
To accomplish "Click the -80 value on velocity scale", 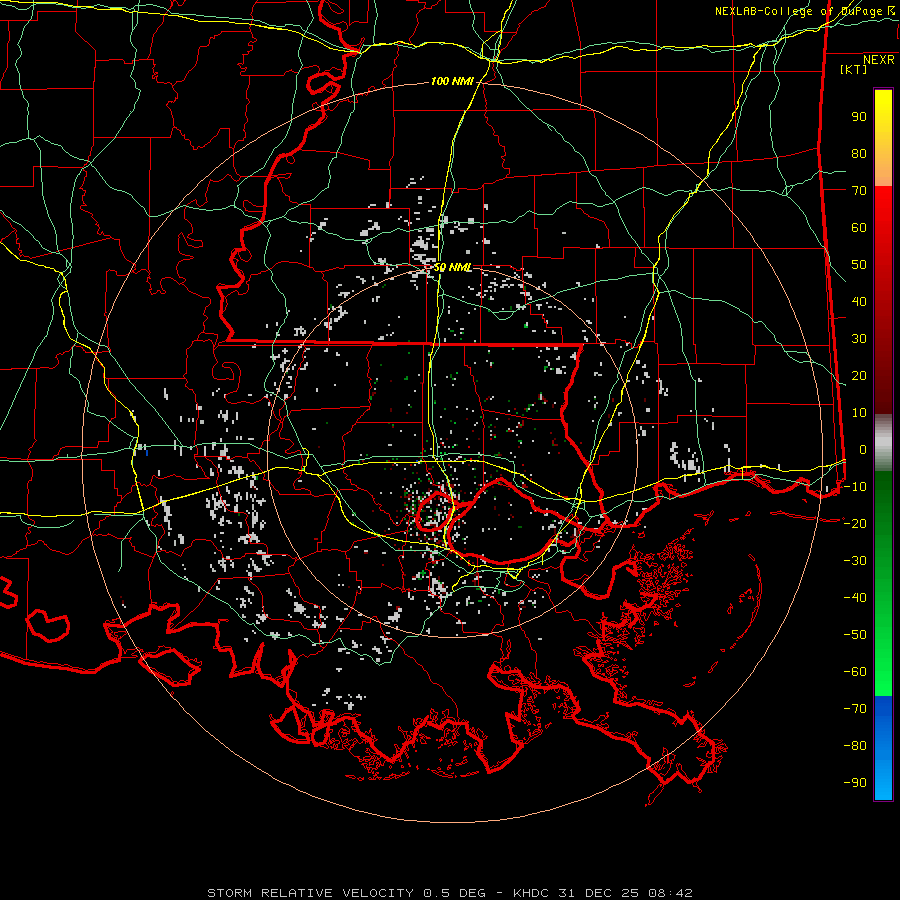I will [855, 746].
